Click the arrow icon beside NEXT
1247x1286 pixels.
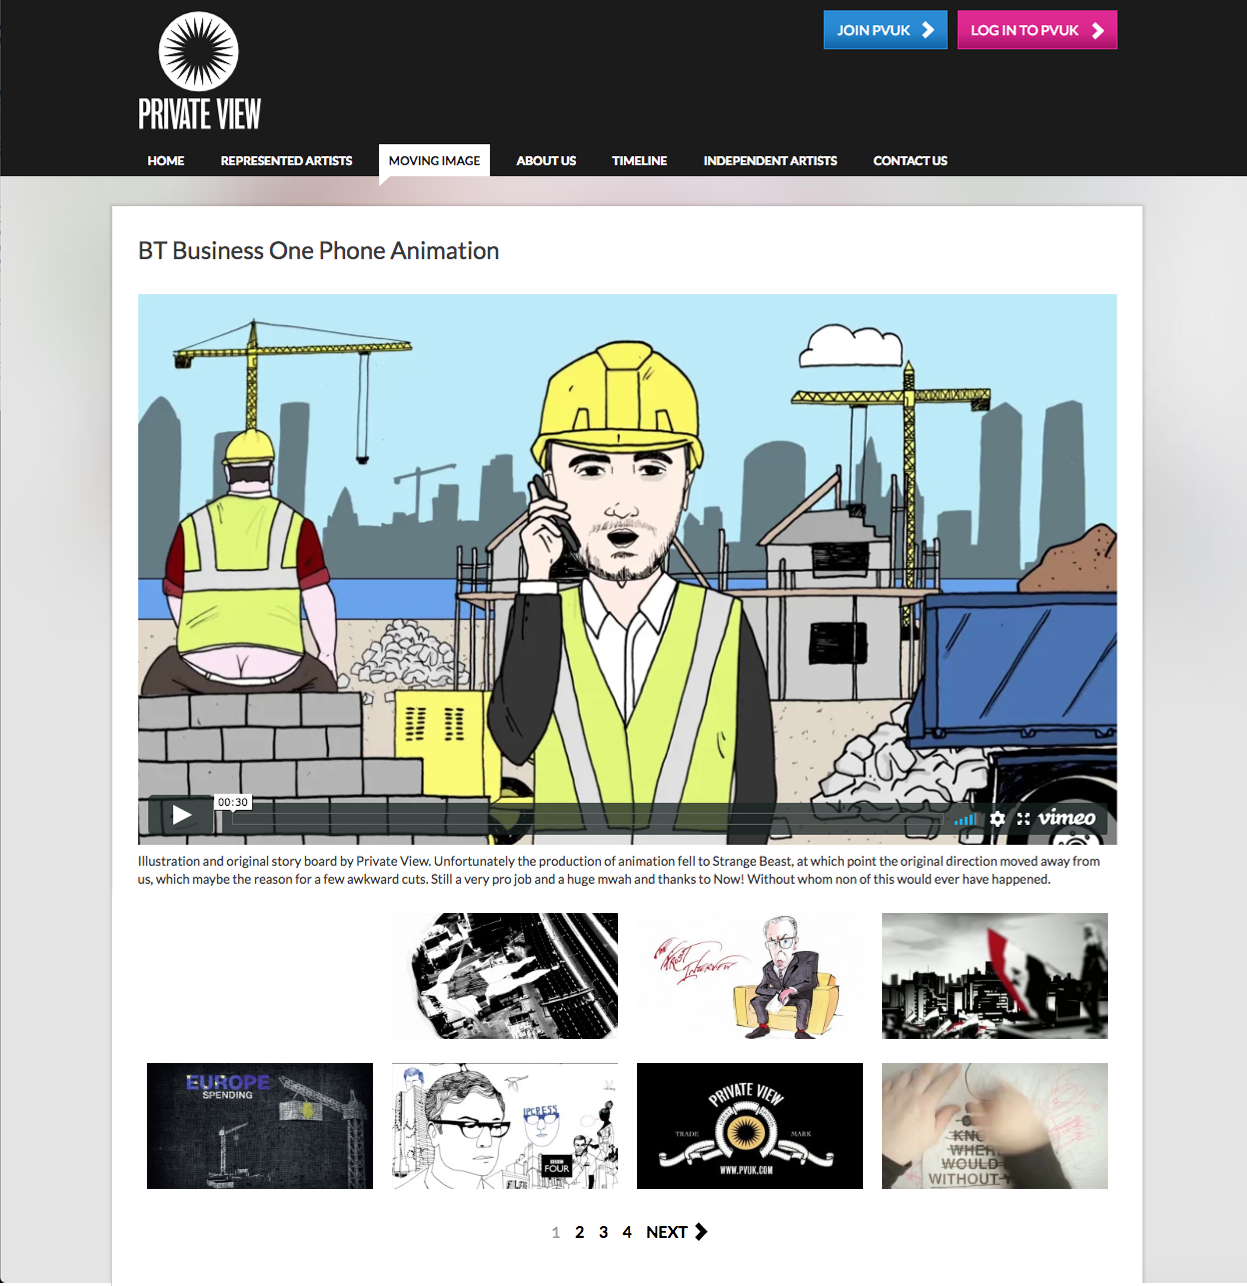click(701, 1232)
